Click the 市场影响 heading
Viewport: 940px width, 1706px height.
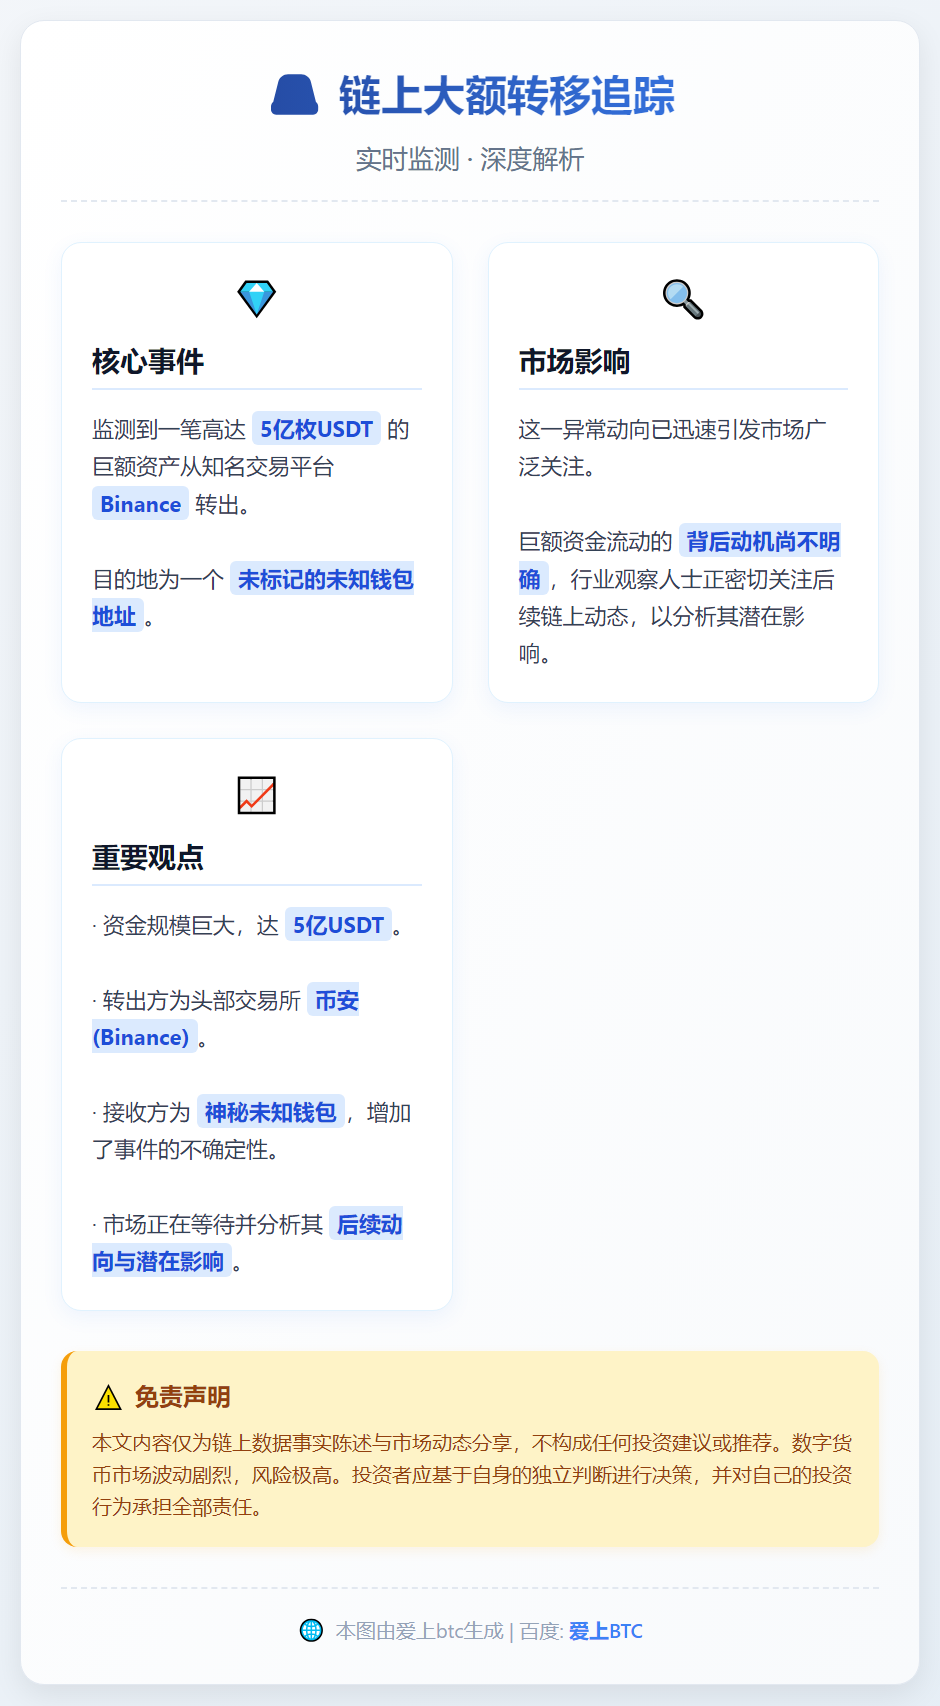574,361
